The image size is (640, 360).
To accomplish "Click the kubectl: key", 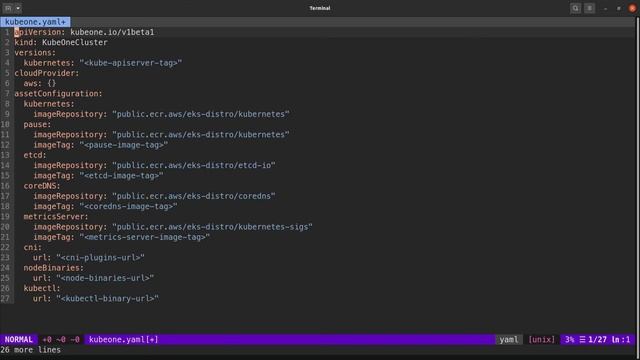I will 42,288.
